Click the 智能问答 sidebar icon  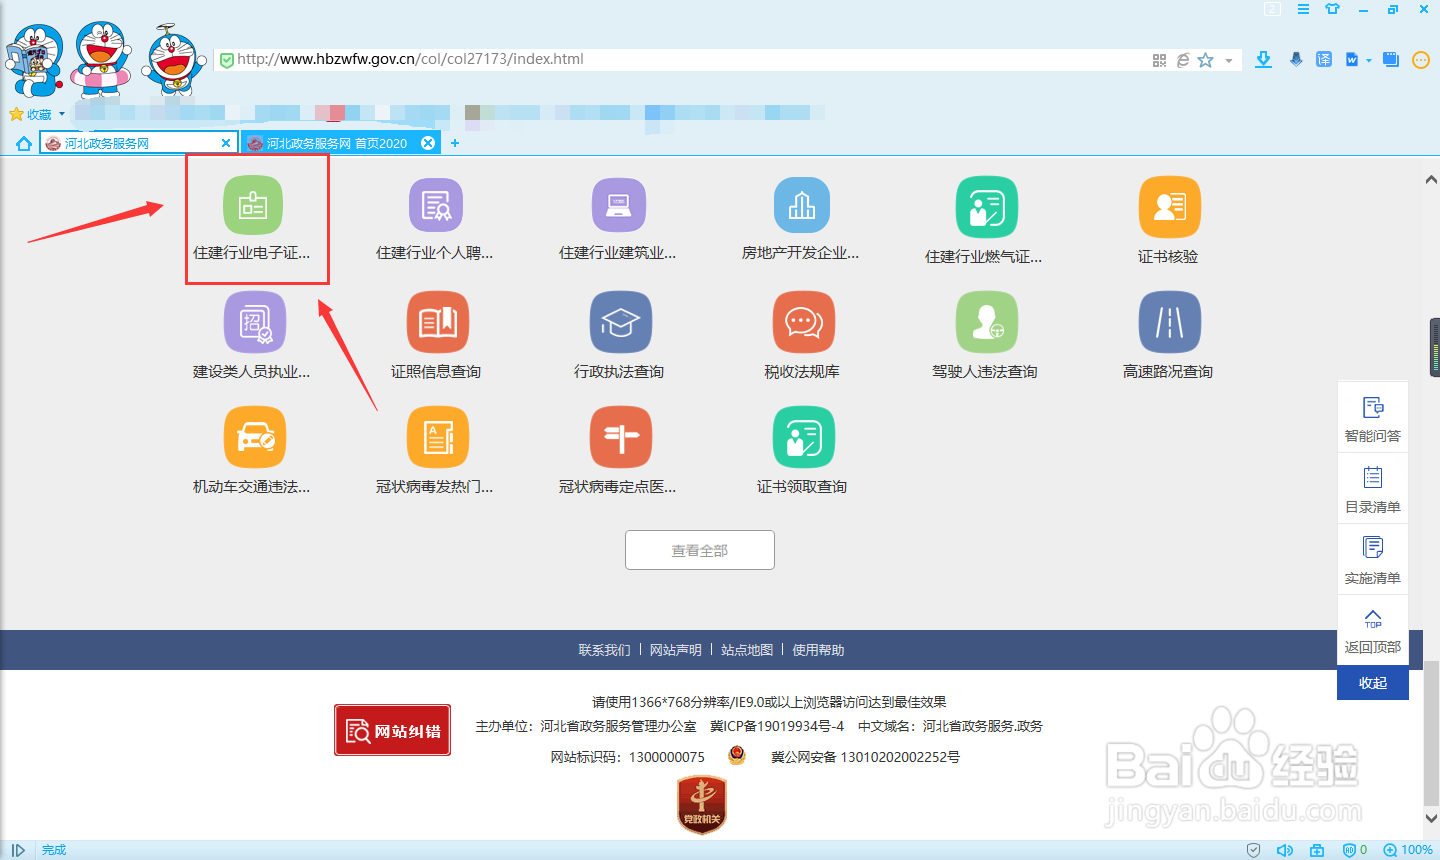(x=1372, y=416)
